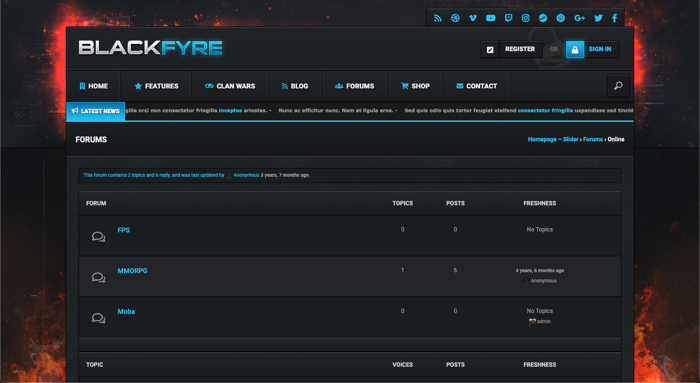Click the admin avatar in Moba row
This screenshot has width=700, height=383.
pos(532,321)
